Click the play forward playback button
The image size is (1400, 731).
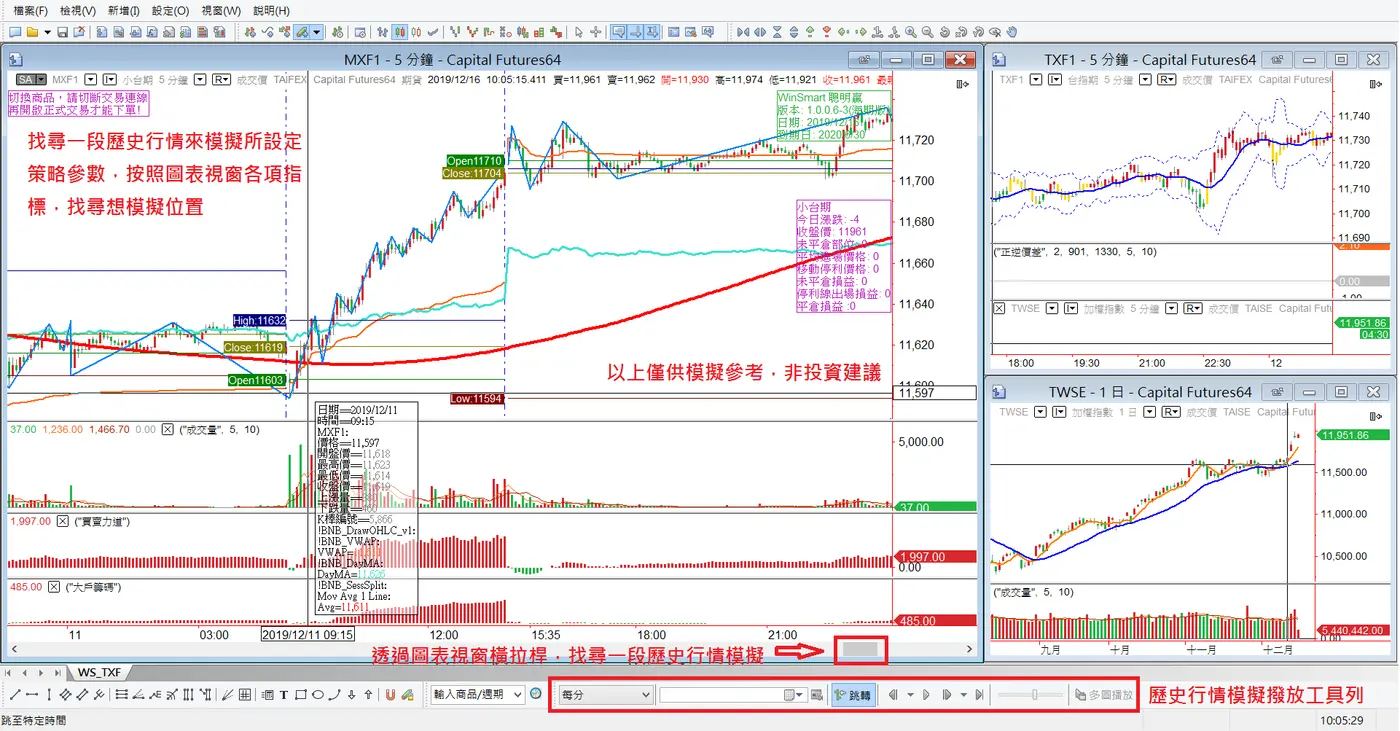[x=926, y=695]
